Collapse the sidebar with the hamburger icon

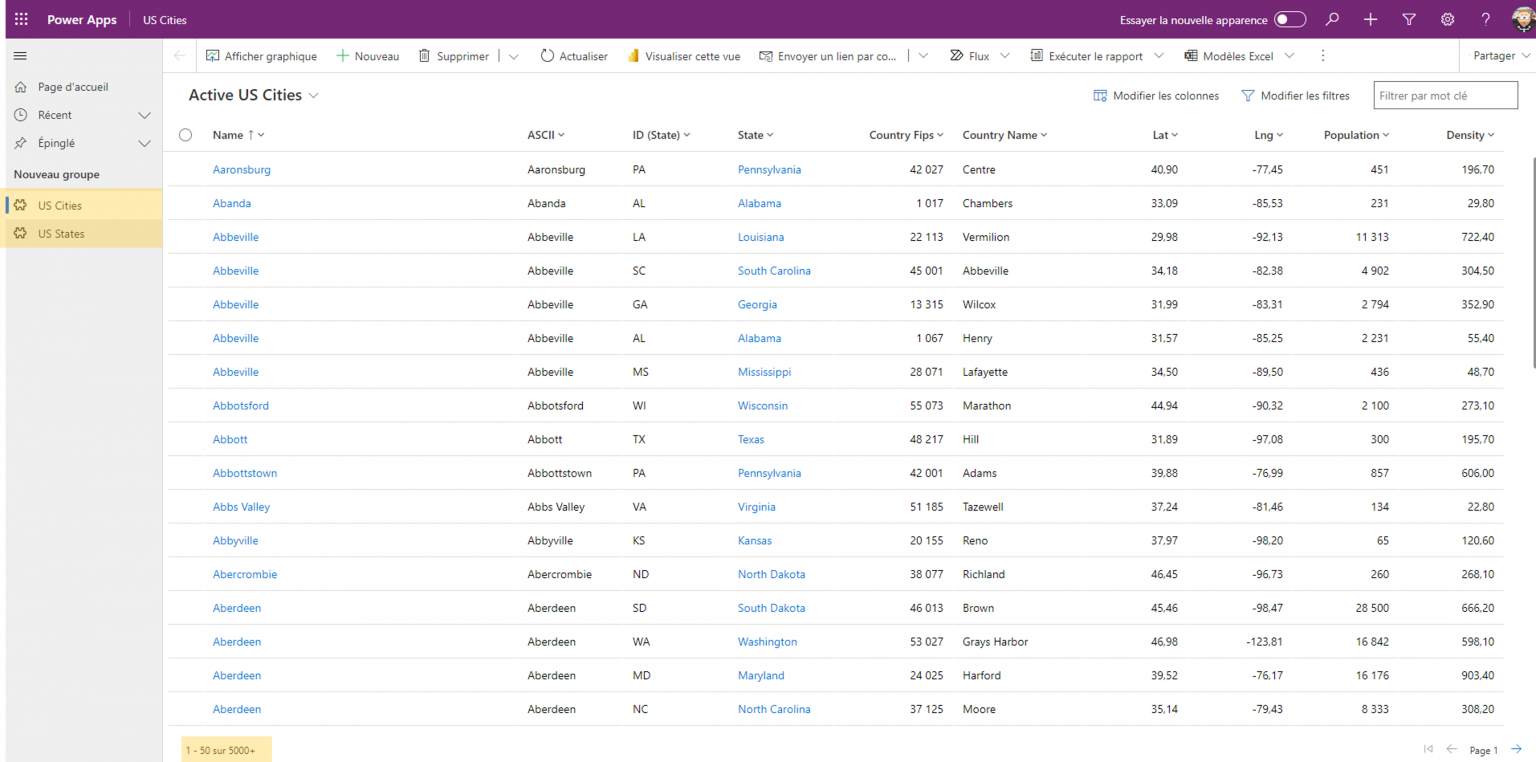[x=19, y=55]
